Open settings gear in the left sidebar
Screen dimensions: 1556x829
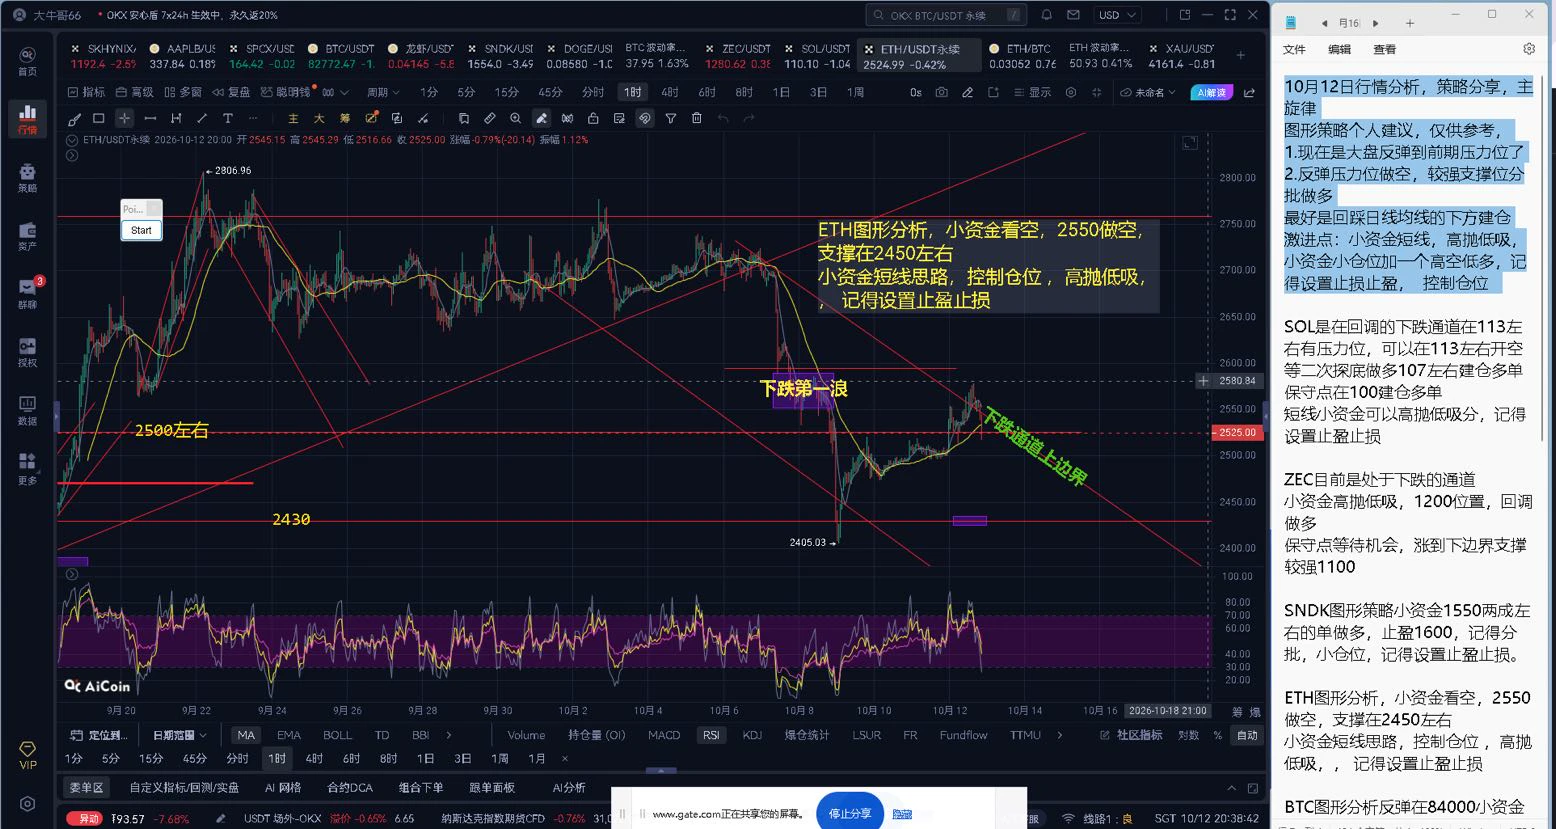pyautogui.click(x=27, y=803)
